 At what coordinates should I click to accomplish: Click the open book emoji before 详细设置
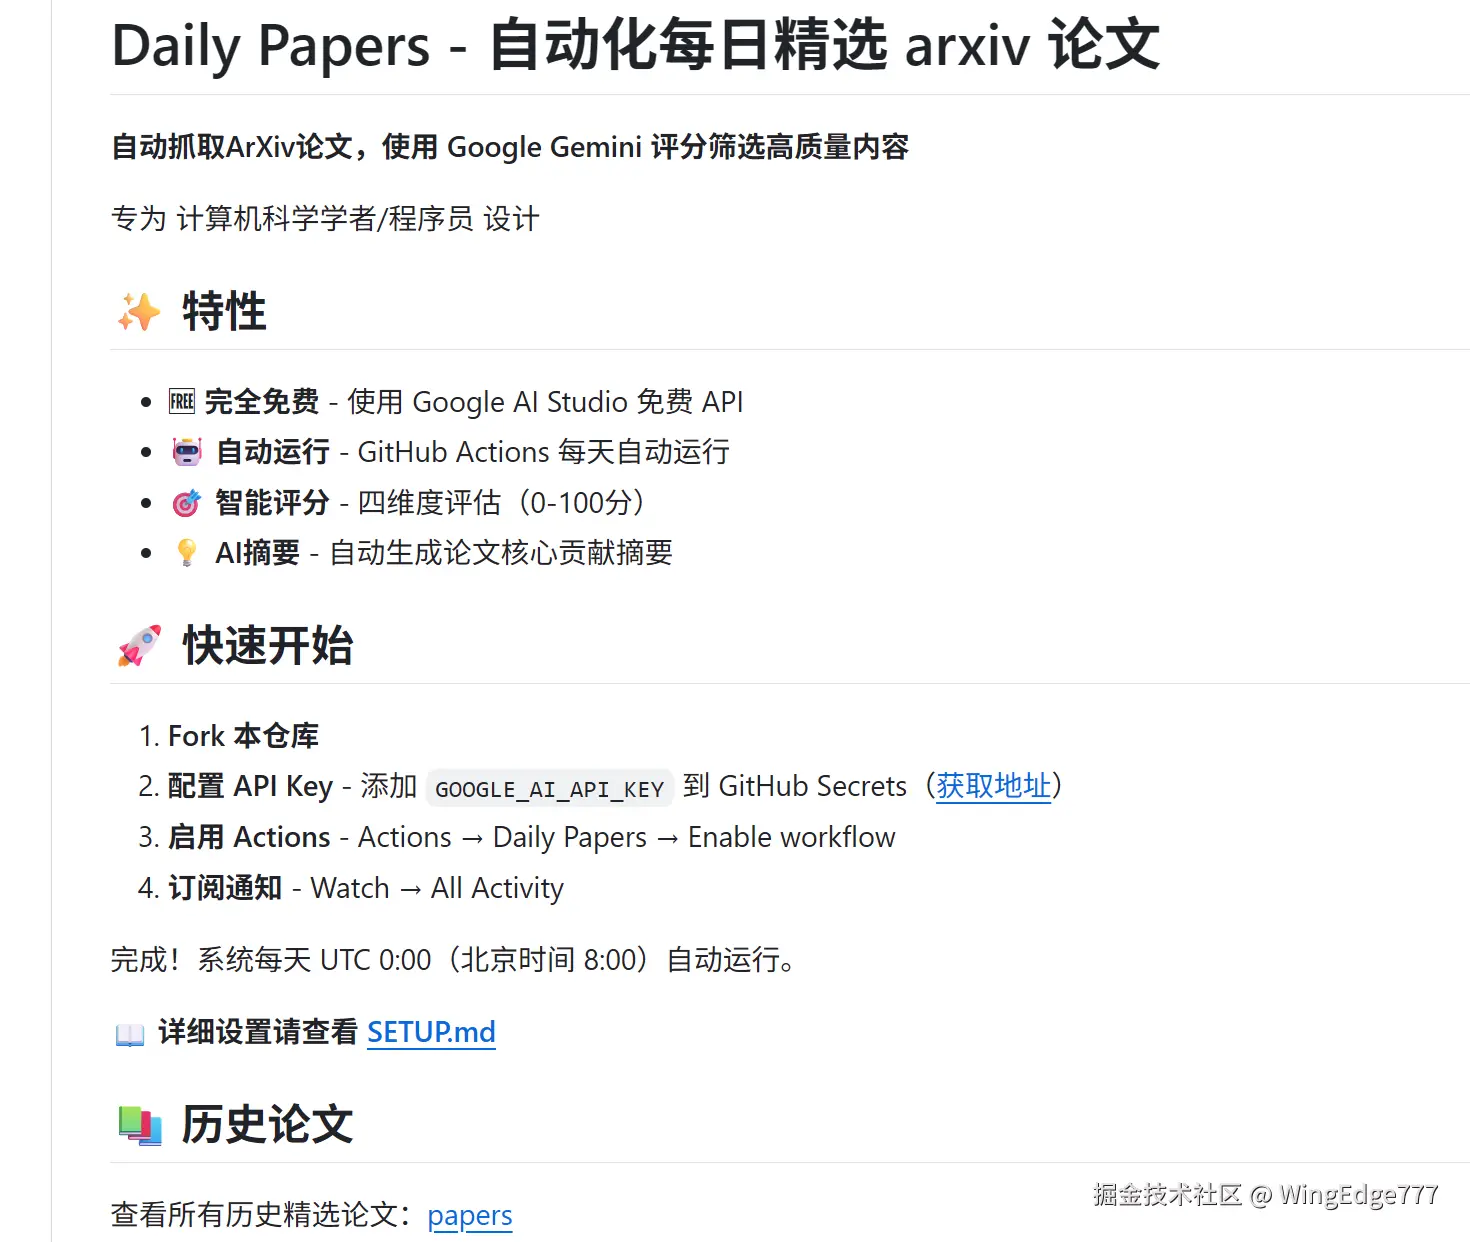coord(130,1034)
